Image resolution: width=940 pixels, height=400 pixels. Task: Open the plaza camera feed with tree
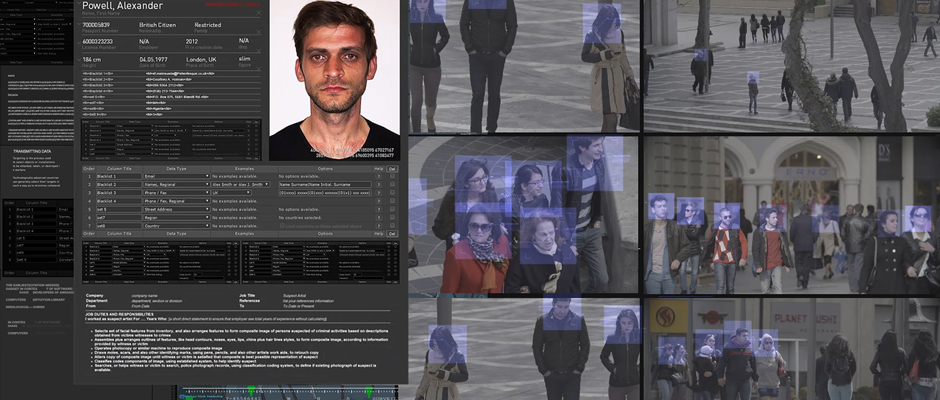click(x=791, y=66)
